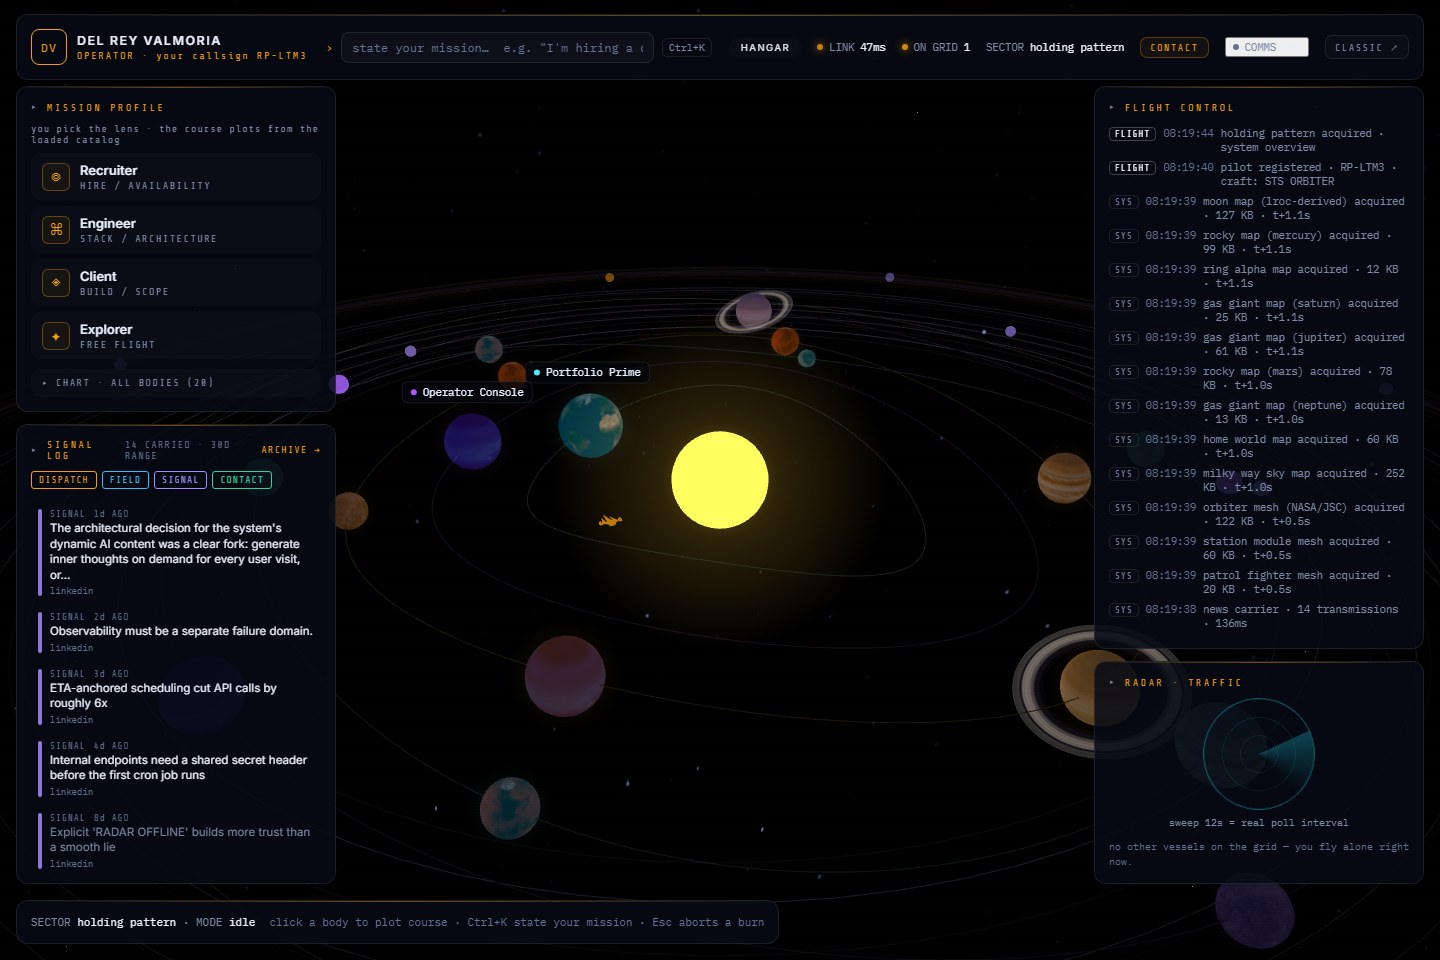Click the dark blue Operator Console planet

tap(472, 441)
